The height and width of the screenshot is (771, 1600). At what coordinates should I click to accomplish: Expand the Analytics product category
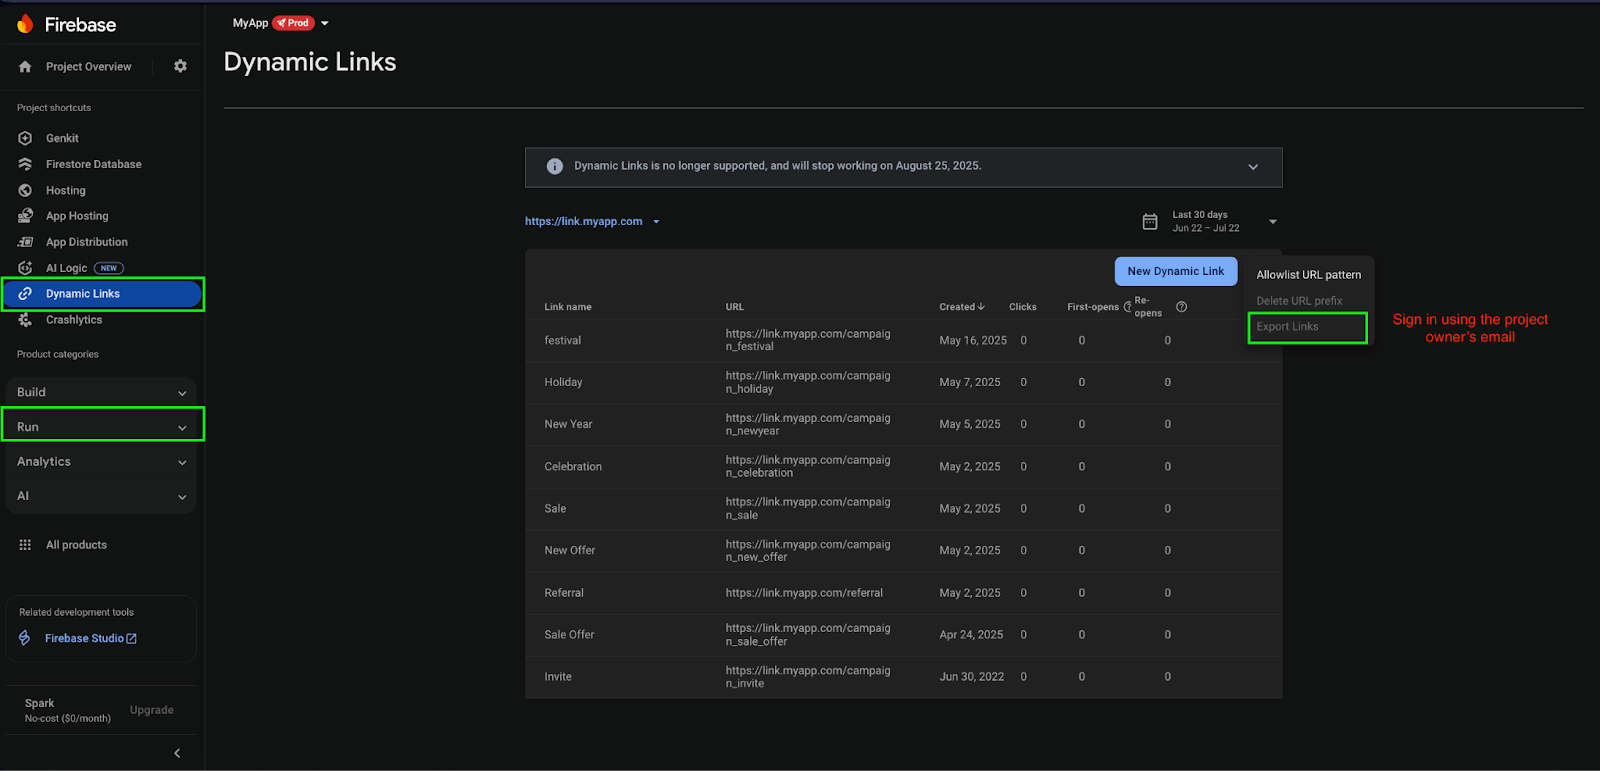coord(101,462)
